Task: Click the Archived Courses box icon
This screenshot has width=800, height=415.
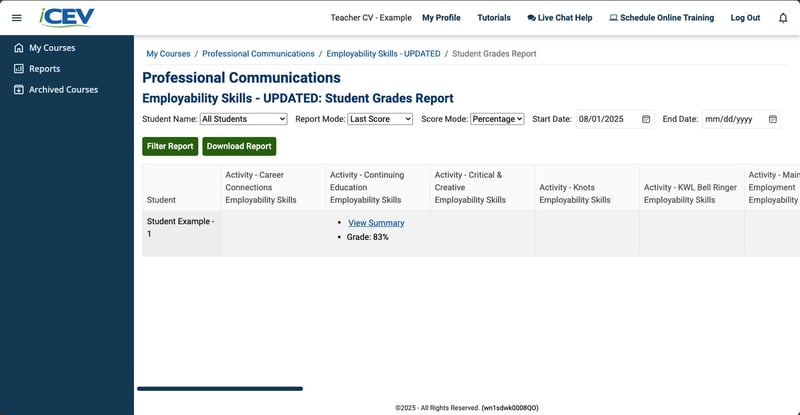Action: pos(19,89)
